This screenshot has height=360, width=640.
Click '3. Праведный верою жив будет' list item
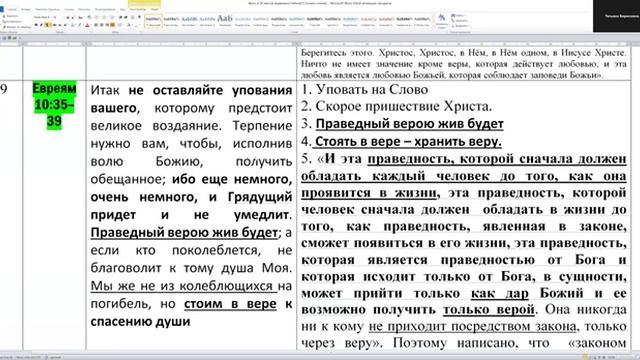(x=402, y=124)
